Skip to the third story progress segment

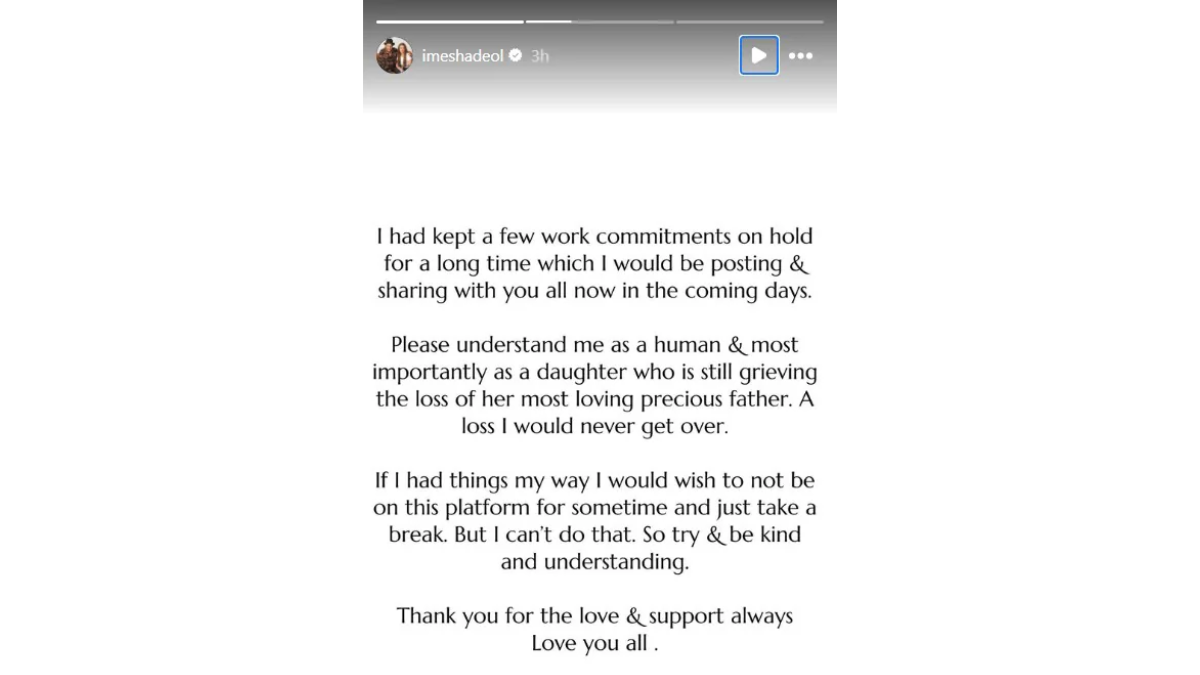click(749, 21)
